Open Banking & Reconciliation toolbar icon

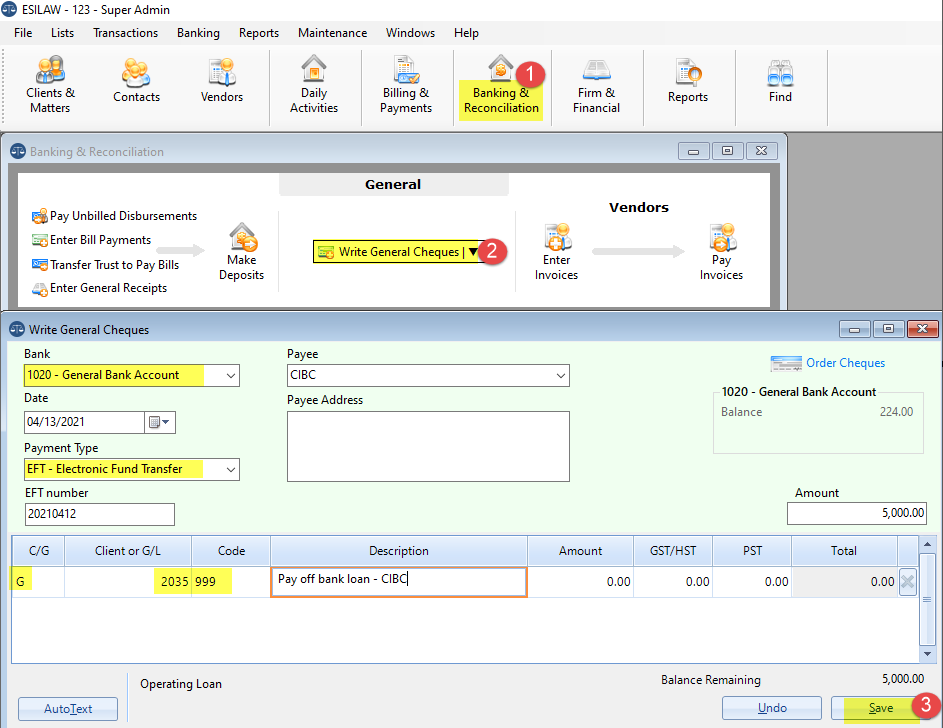pyautogui.click(x=500, y=87)
